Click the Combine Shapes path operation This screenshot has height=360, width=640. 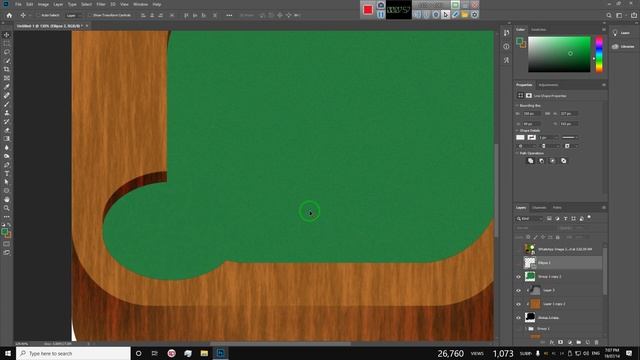click(530, 161)
